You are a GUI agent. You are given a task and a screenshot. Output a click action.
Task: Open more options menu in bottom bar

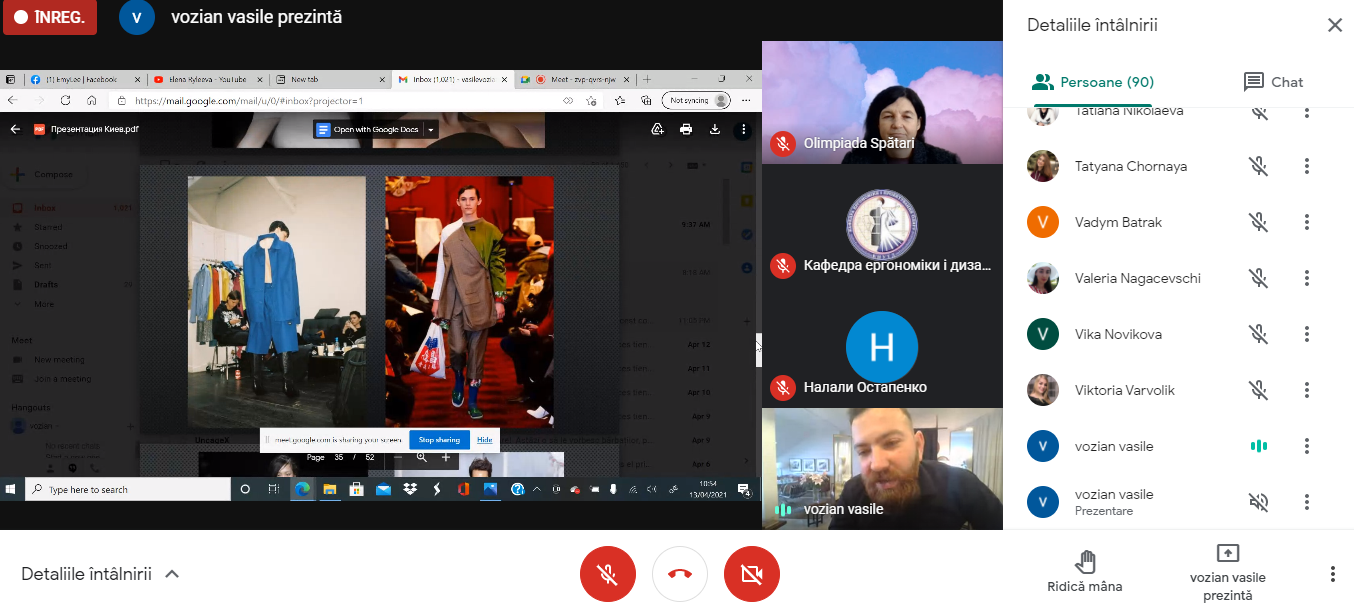1332,574
